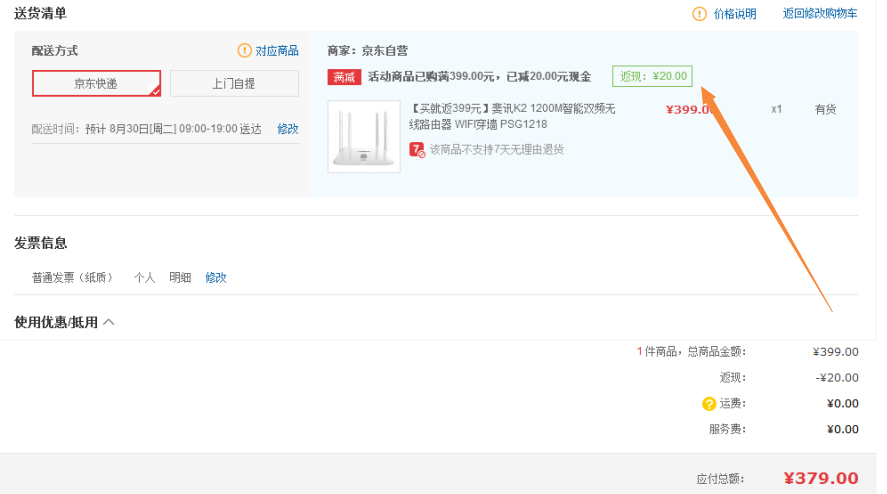Image resolution: width=887 pixels, height=494 pixels.
Task: Click the 7-day no-return policy text
Action: (x=496, y=149)
